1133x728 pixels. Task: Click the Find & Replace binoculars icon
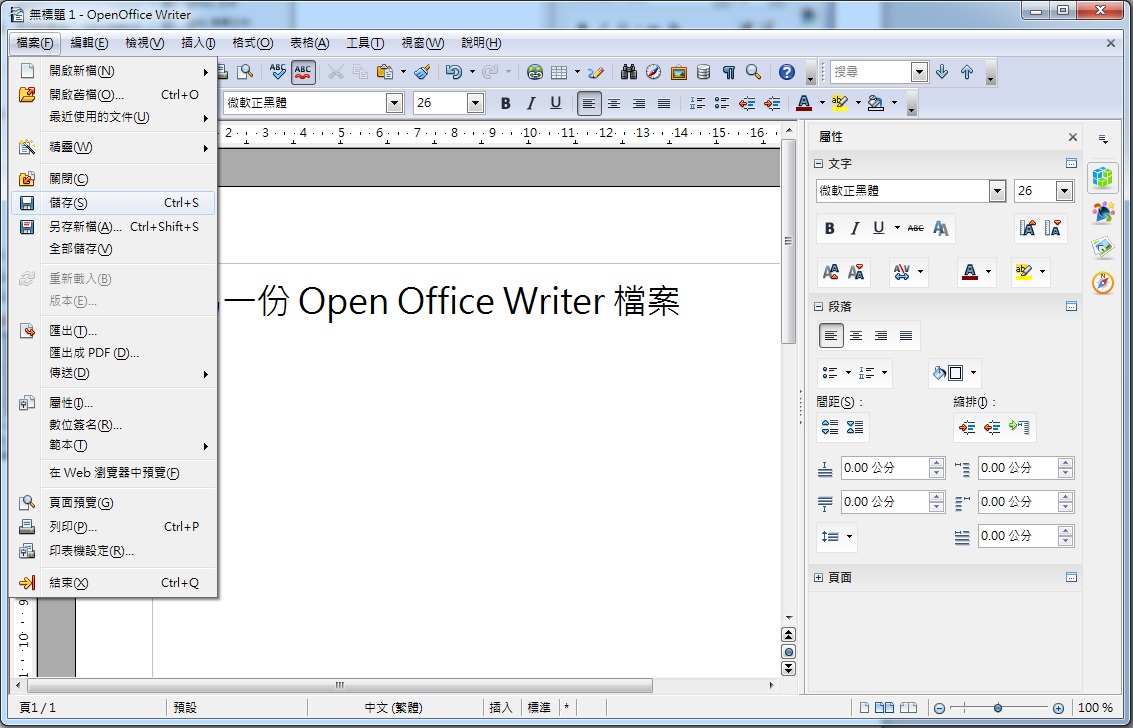pos(629,72)
